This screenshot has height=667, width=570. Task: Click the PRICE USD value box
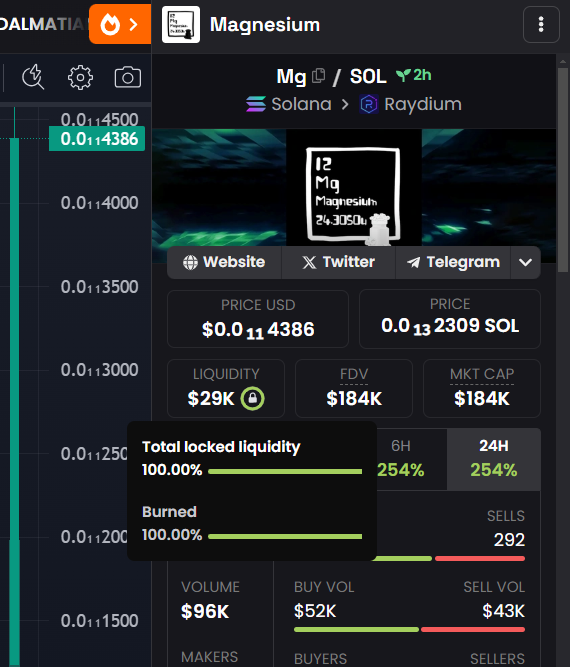(258, 319)
